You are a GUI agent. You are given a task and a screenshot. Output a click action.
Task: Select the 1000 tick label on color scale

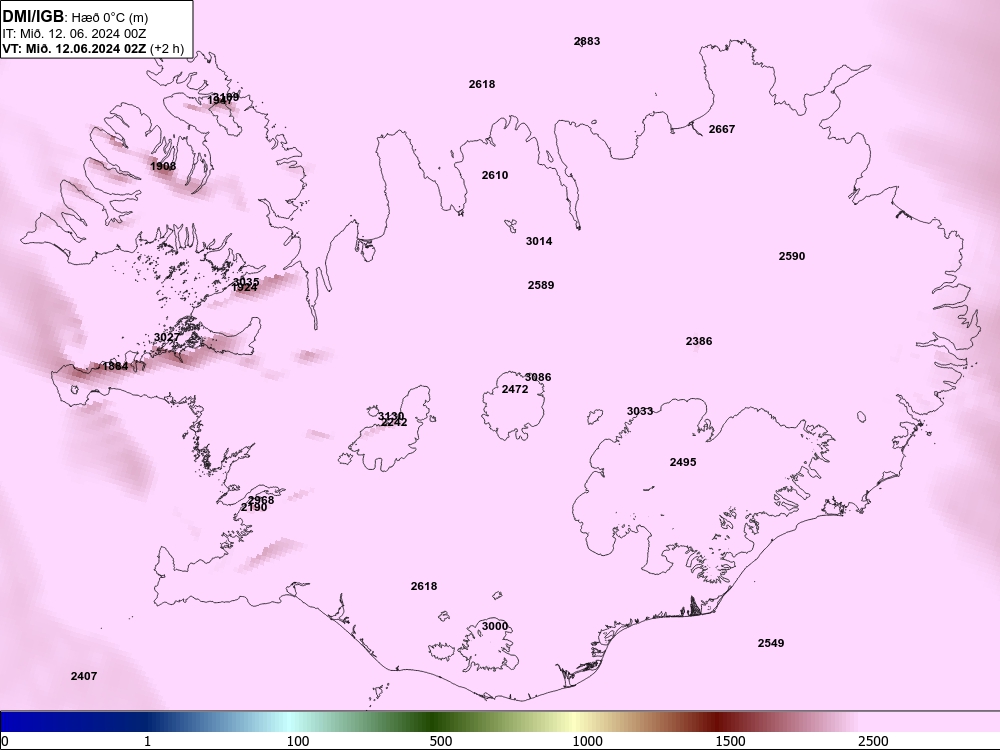[587, 741]
